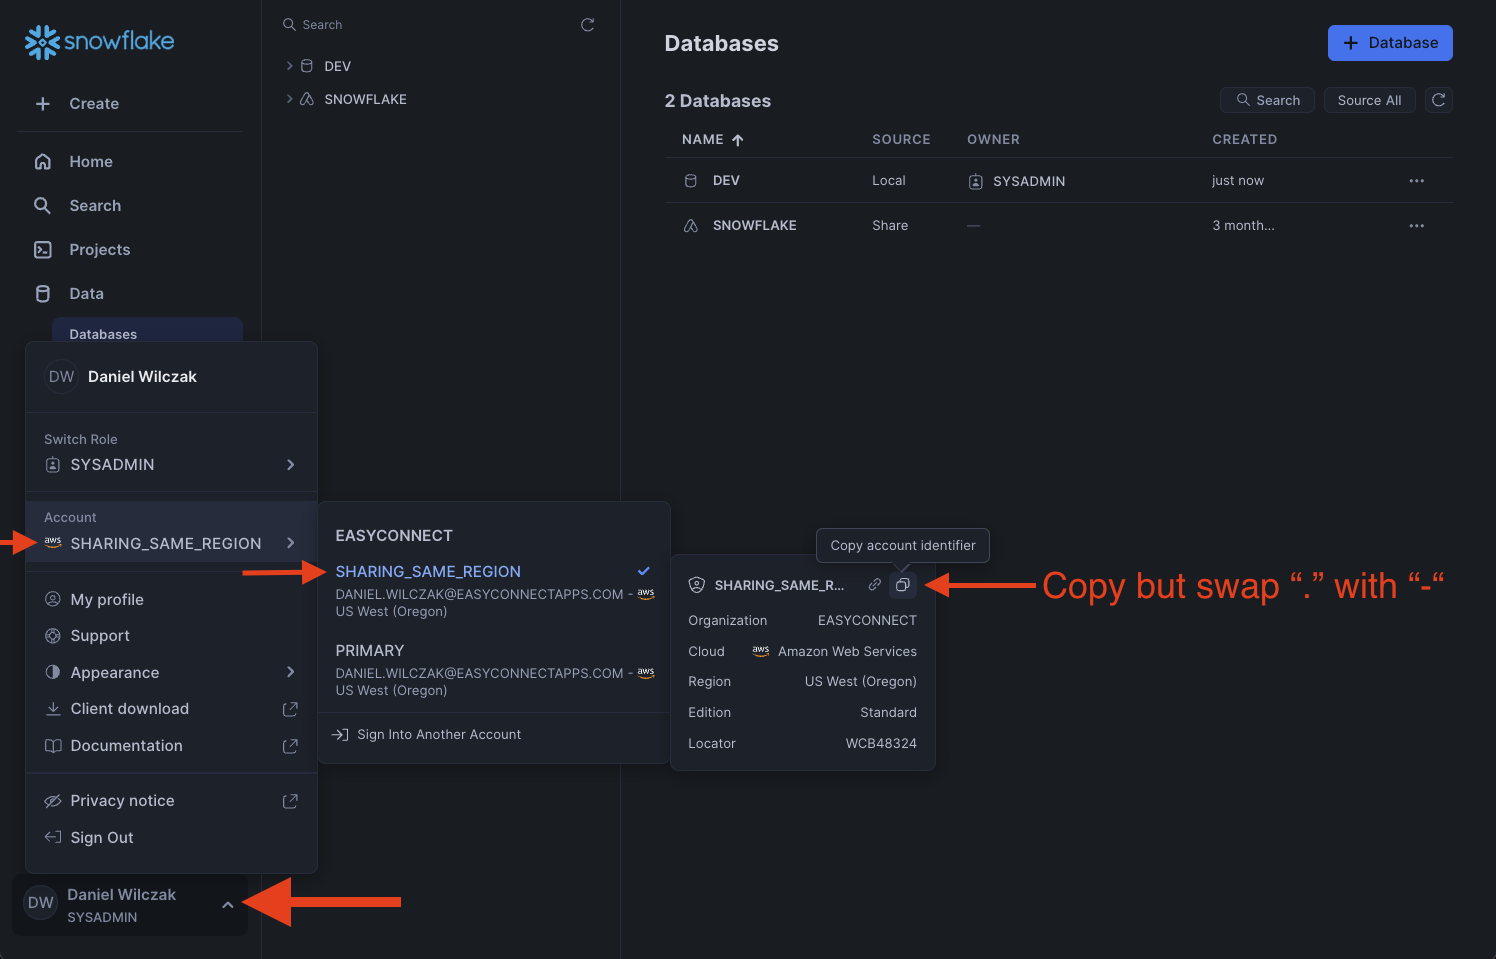Click the refresh icon in object explorer
Viewport: 1496px width, 959px height.
[588, 25]
